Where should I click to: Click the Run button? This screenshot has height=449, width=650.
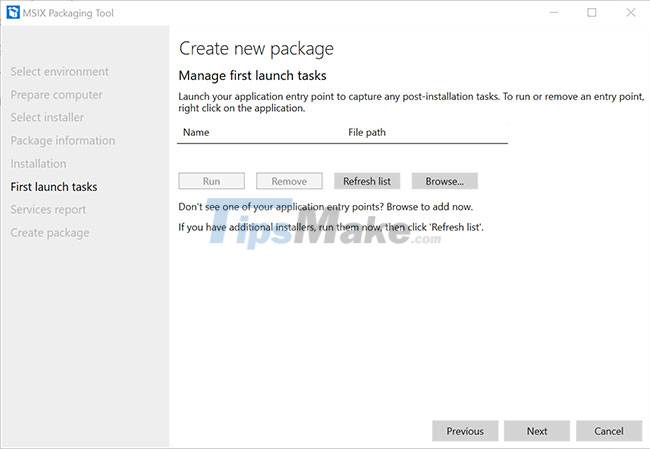pyautogui.click(x=211, y=181)
